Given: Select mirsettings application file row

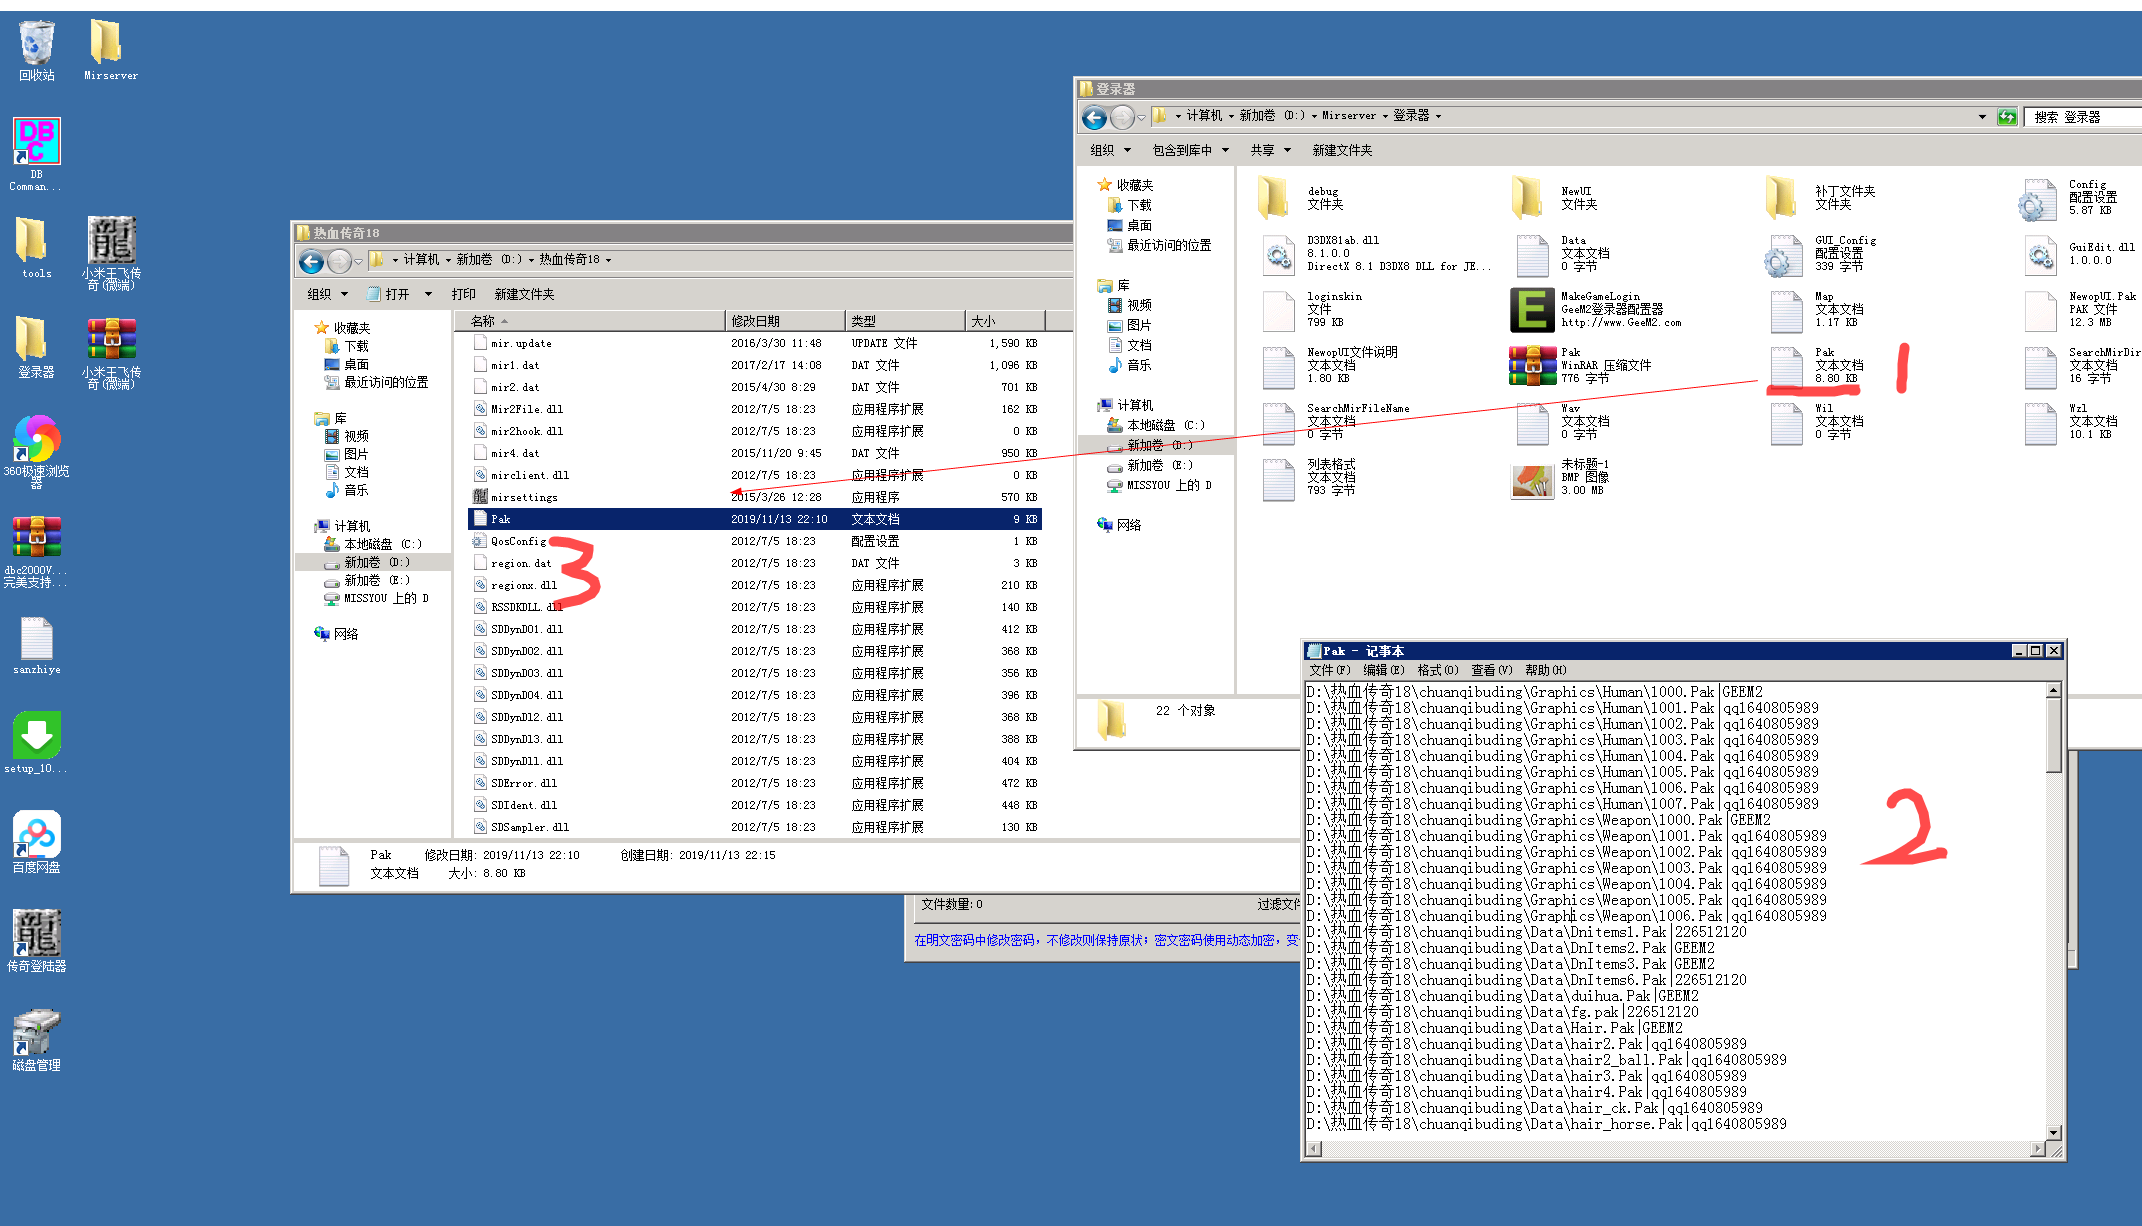Looking at the screenshot, I should pyautogui.click(x=755, y=497).
